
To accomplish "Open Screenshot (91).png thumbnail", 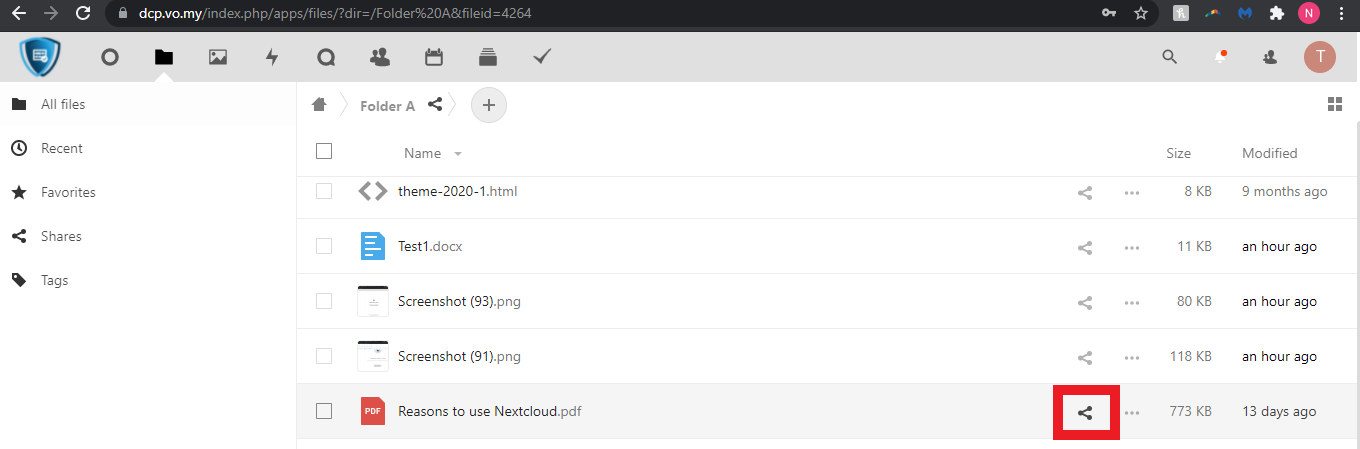I will [372, 356].
